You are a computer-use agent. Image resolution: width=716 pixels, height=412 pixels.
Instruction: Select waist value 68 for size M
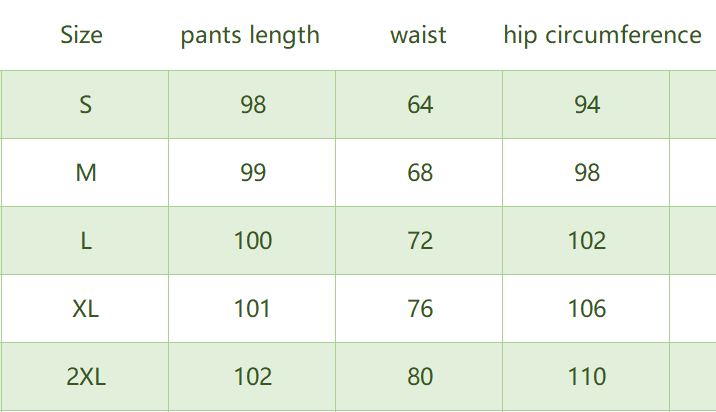point(420,172)
